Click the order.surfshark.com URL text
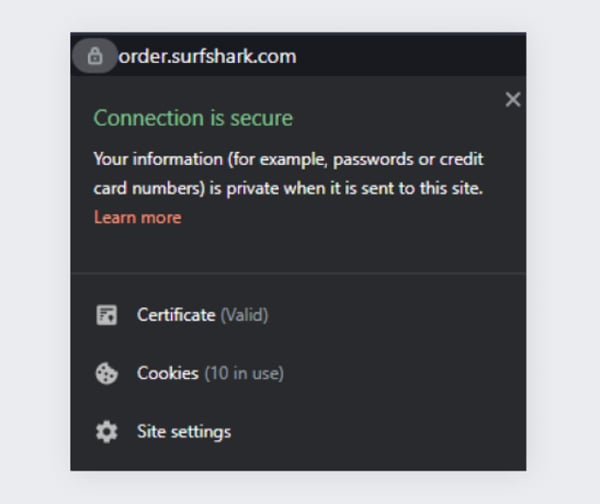Screen dimensions: 600x504 pyautogui.click(x=206, y=56)
